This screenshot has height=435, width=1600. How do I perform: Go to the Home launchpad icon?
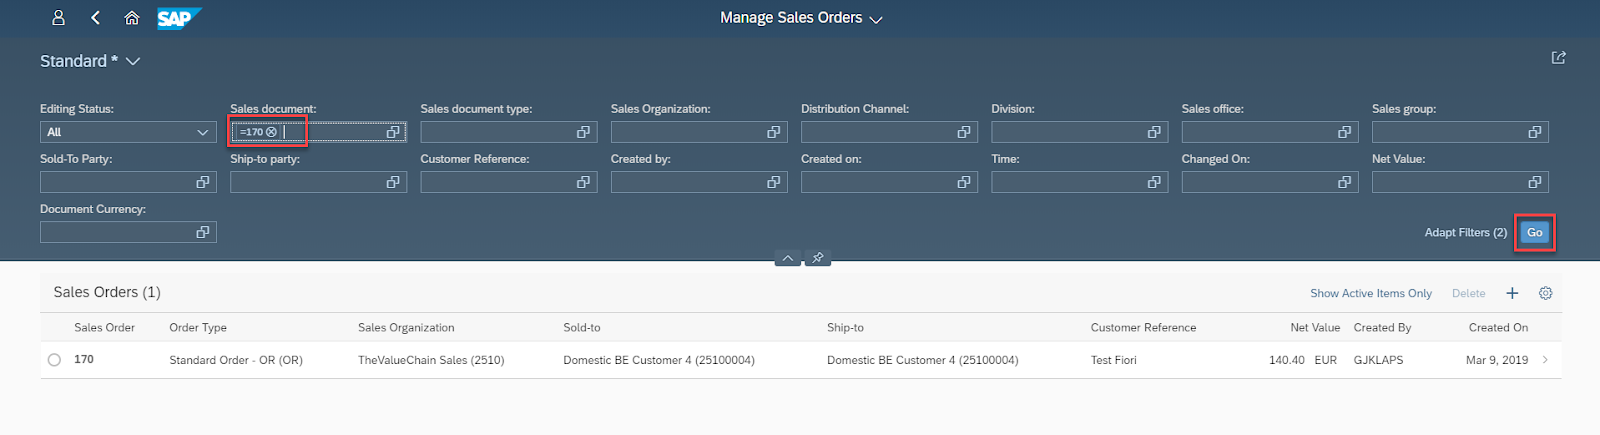pos(131,18)
